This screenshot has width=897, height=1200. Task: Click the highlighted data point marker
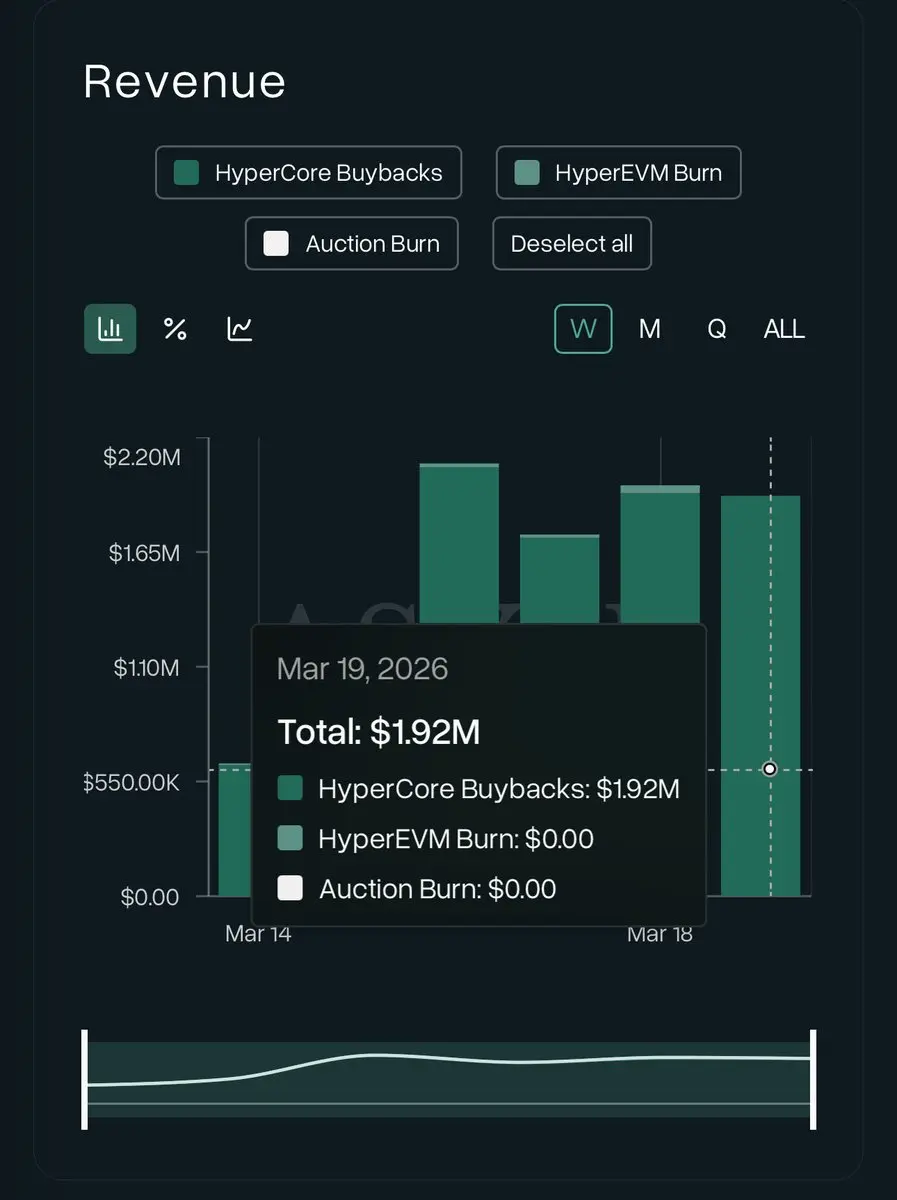770,769
